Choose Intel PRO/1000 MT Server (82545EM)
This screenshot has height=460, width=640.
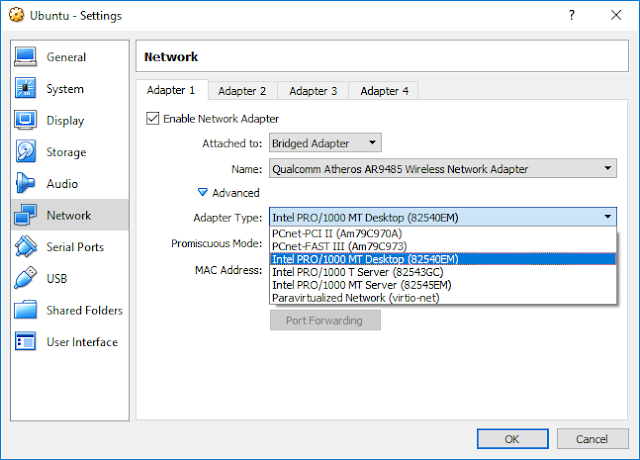(x=443, y=285)
